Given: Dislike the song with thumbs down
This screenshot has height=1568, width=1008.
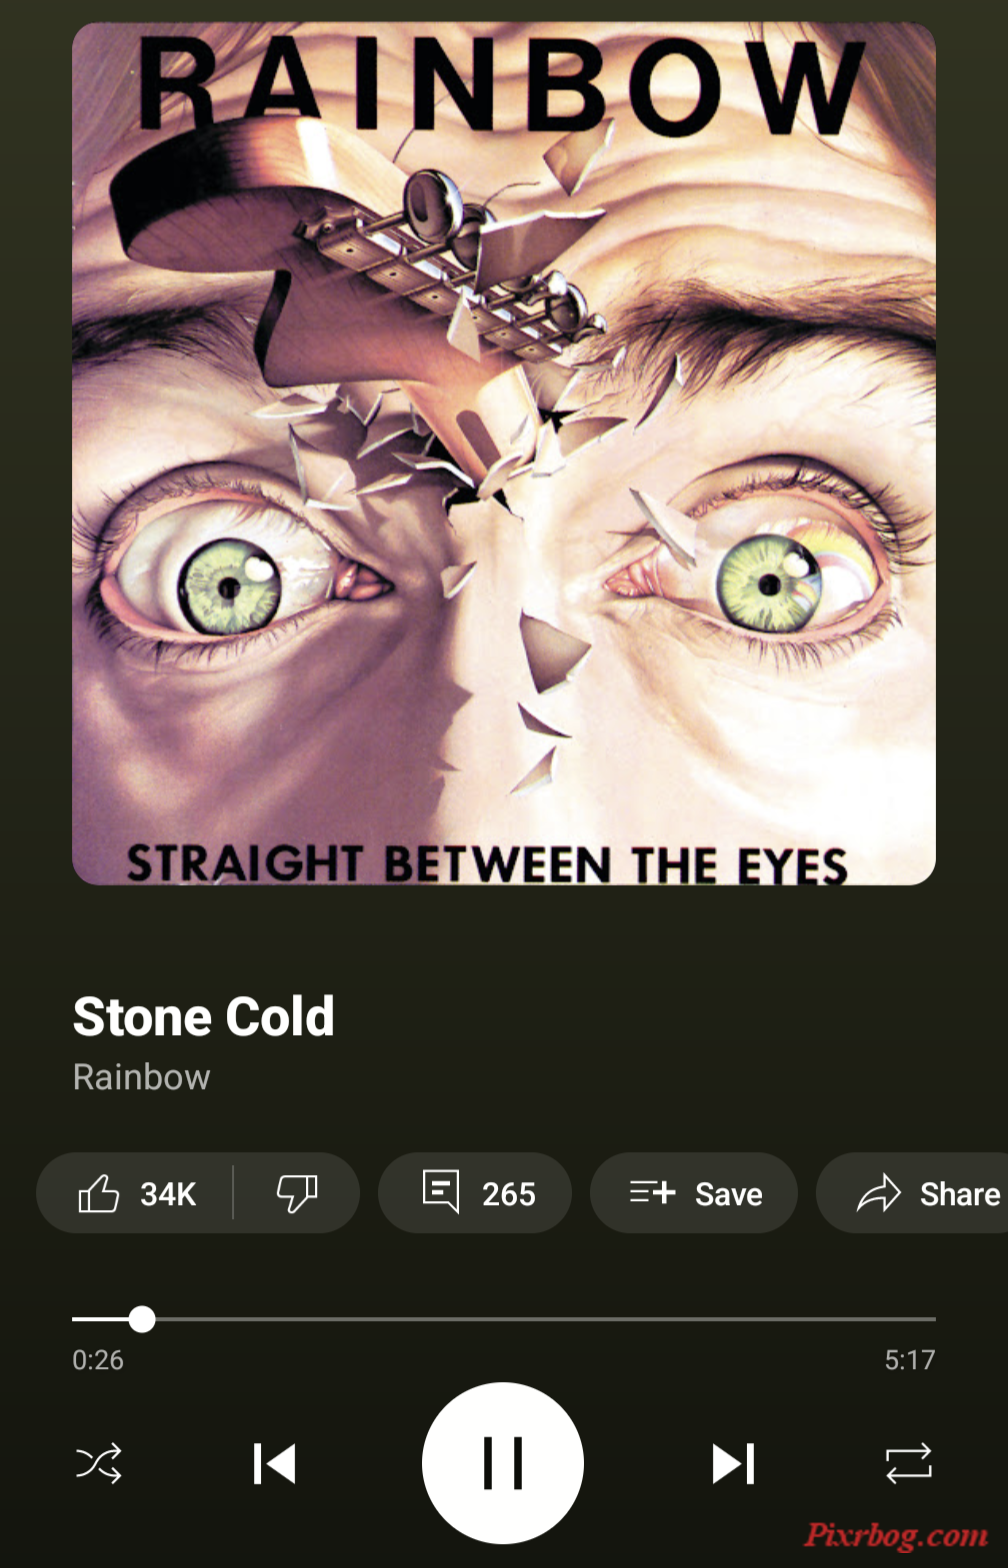Looking at the screenshot, I should coord(296,1193).
